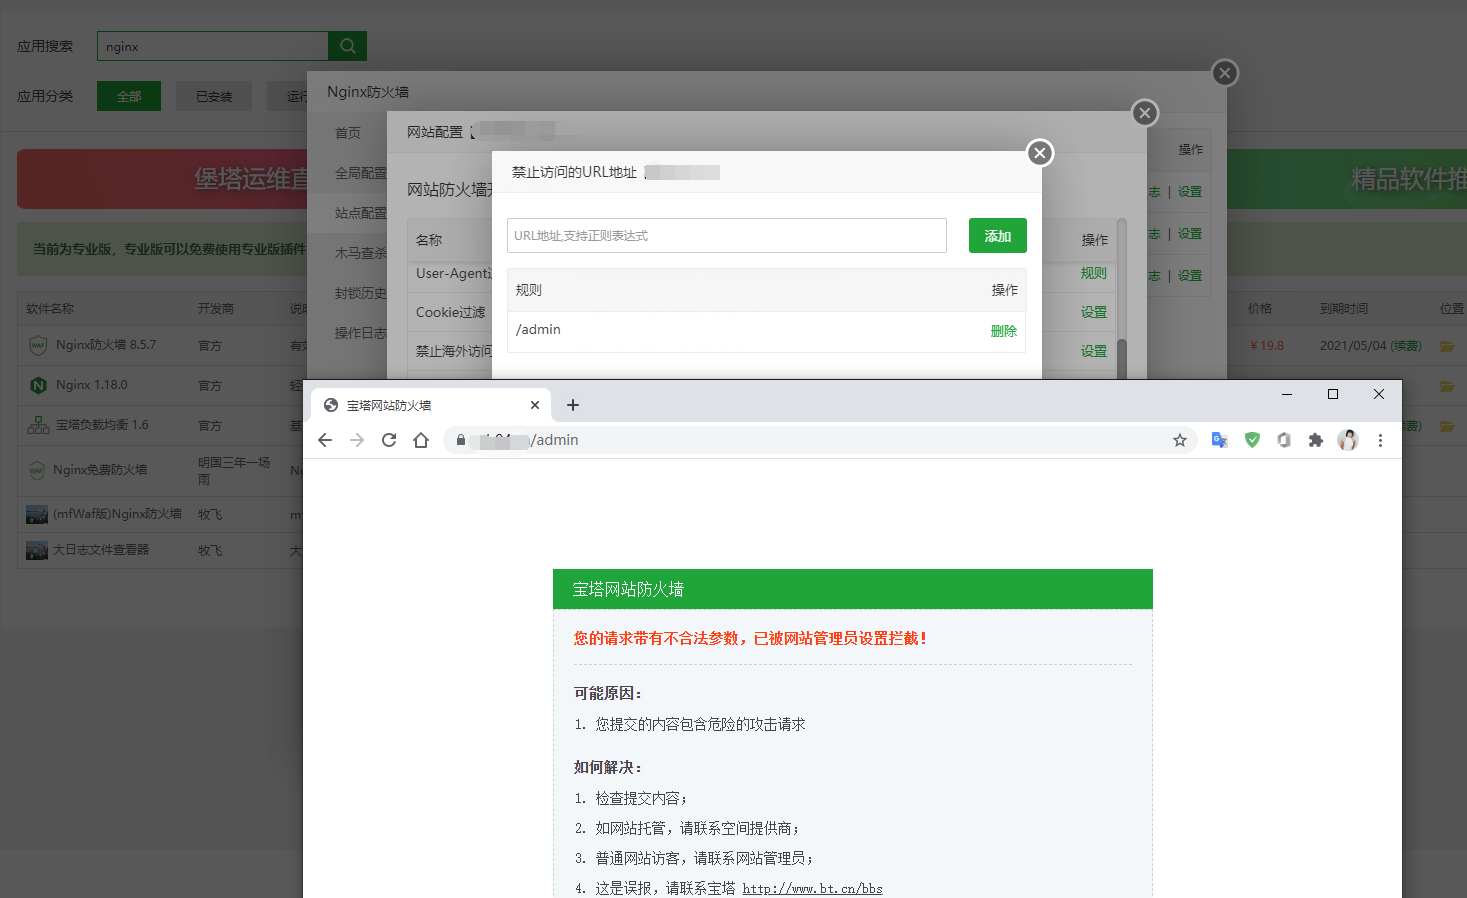Click the green 添加 button
This screenshot has height=898, width=1467.
click(998, 236)
